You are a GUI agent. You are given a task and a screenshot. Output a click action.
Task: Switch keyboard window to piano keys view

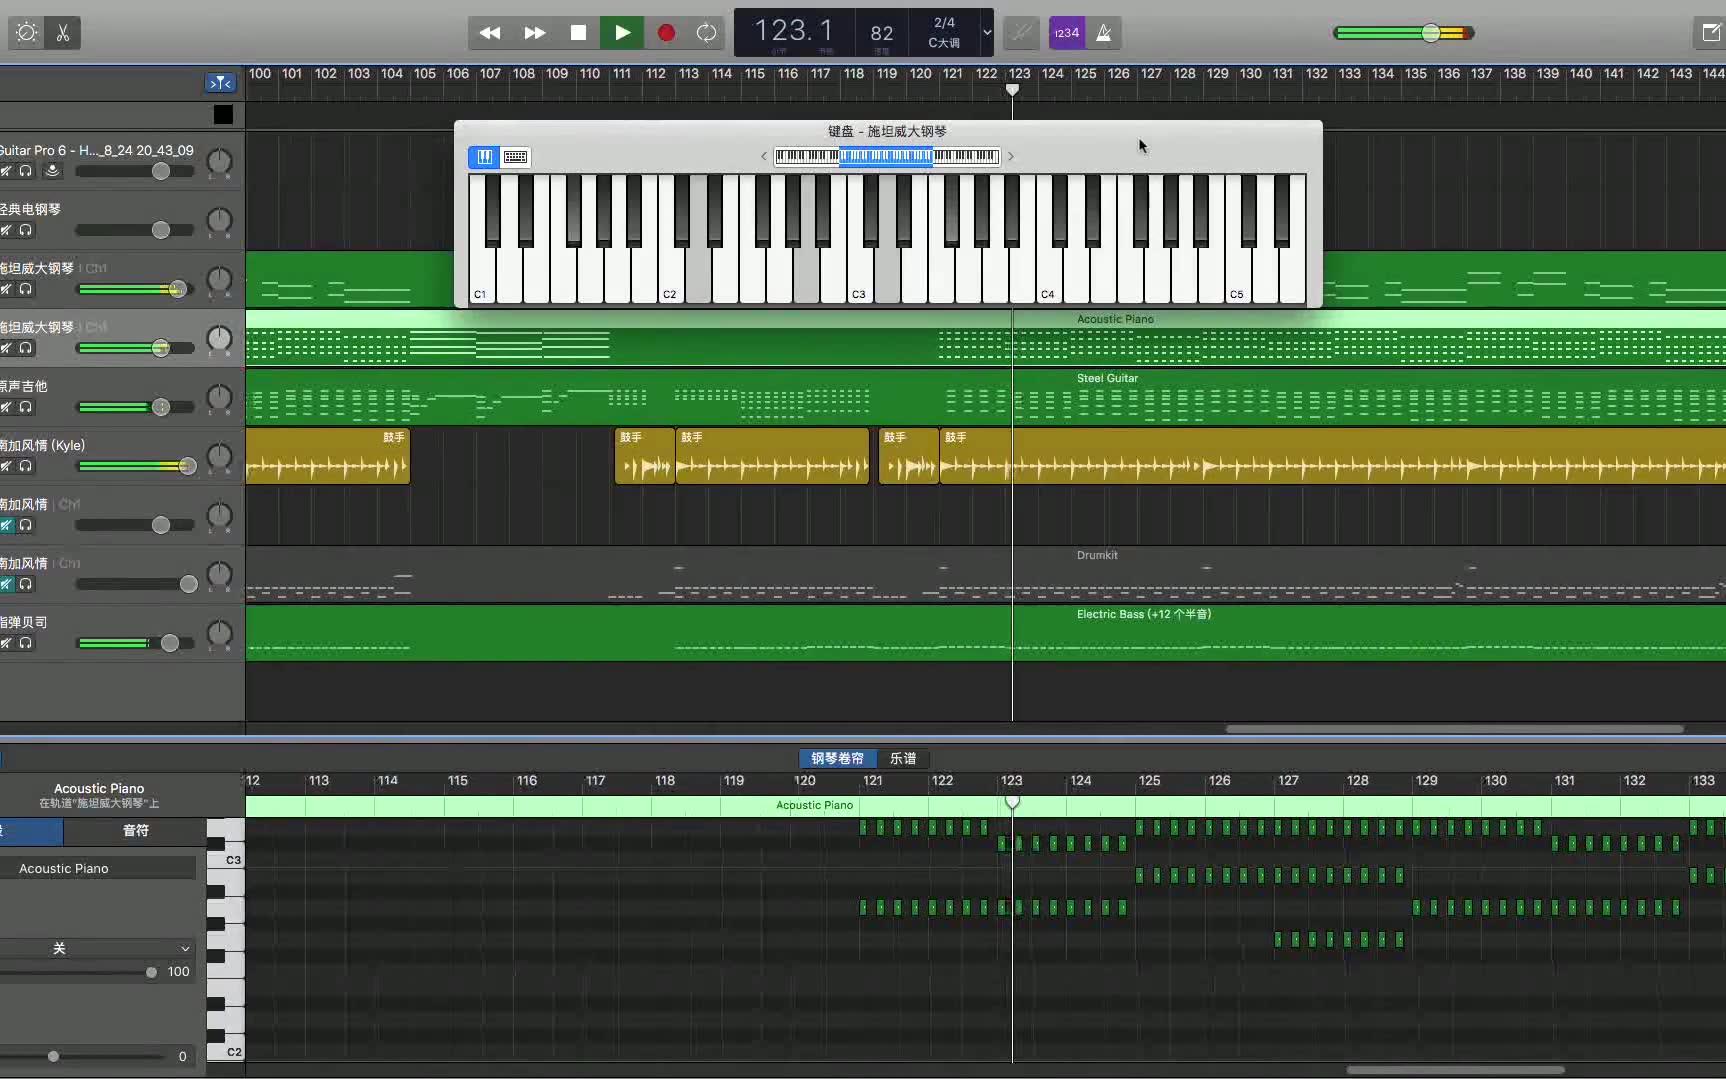[484, 157]
